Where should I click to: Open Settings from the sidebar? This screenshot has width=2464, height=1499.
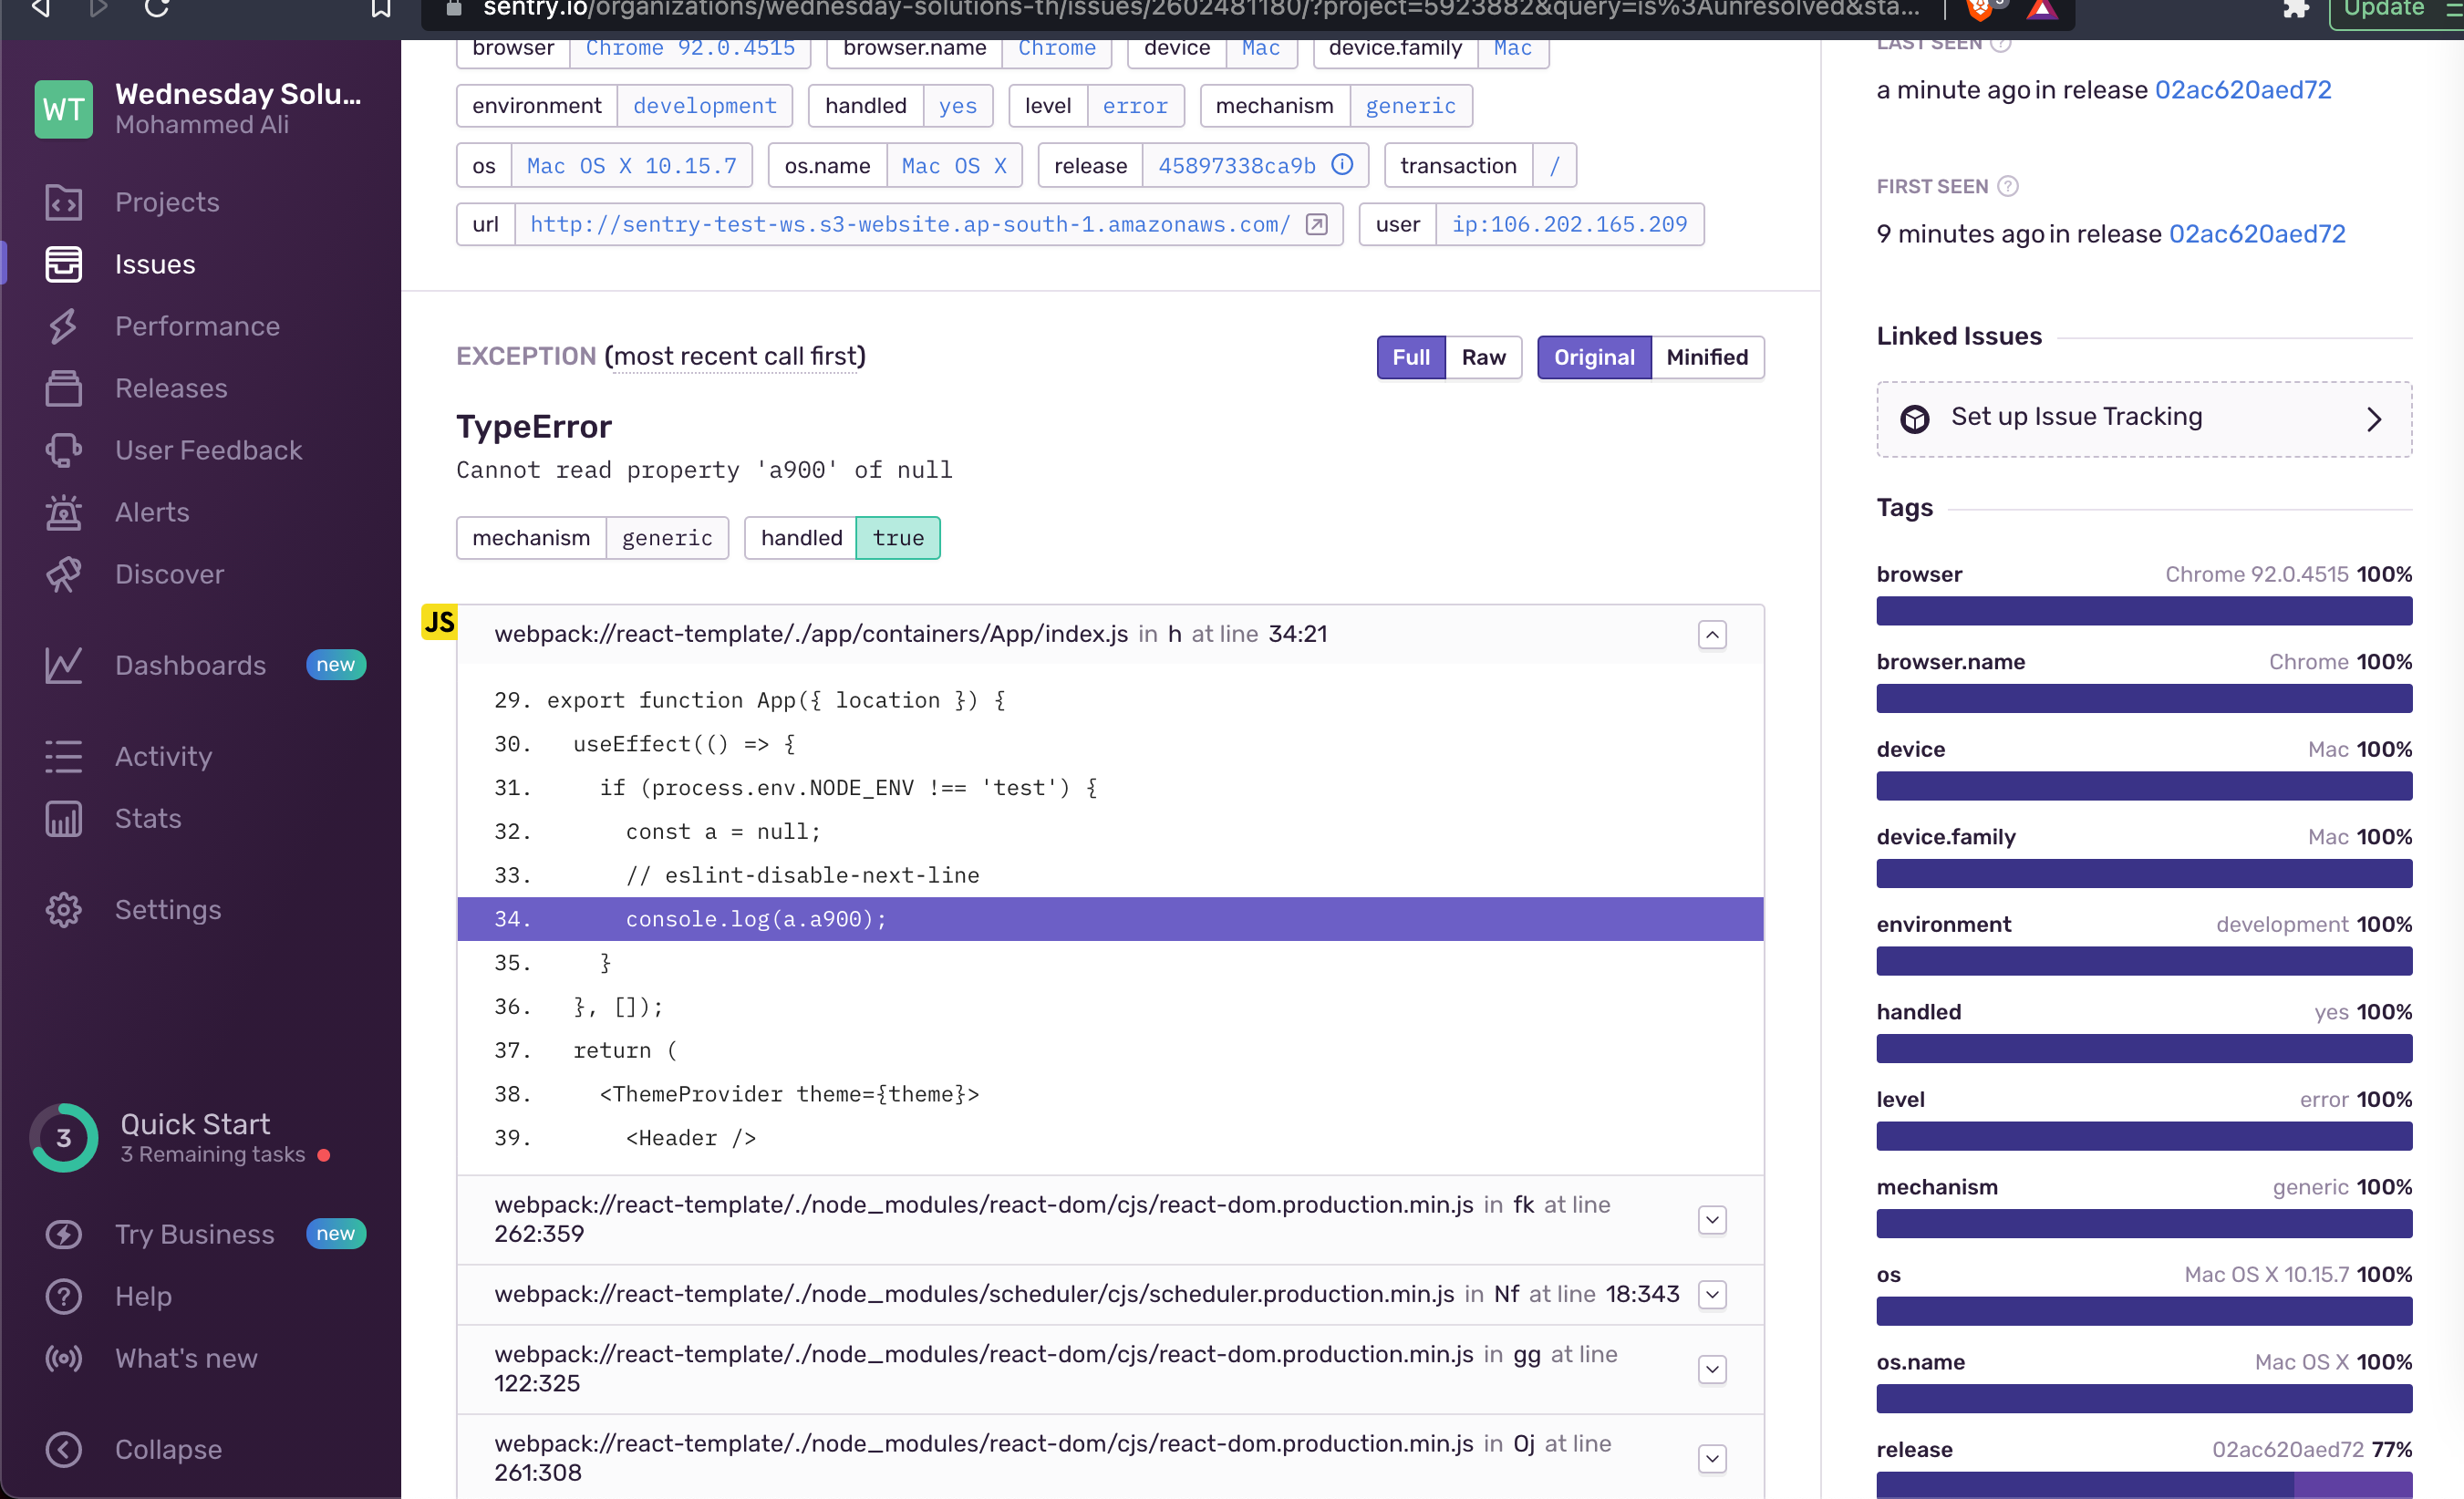pos(167,910)
